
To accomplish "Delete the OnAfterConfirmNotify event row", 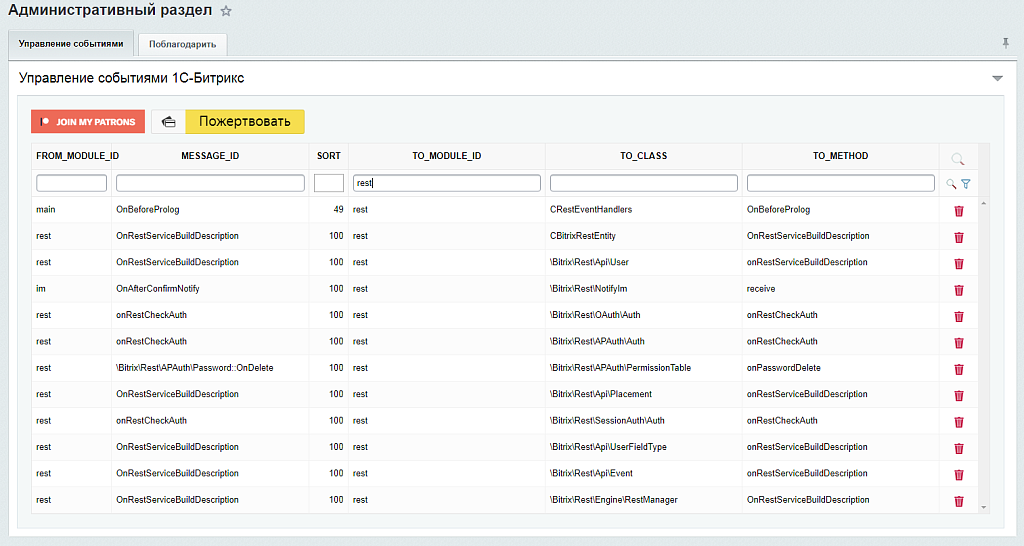I will [x=958, y=290].
